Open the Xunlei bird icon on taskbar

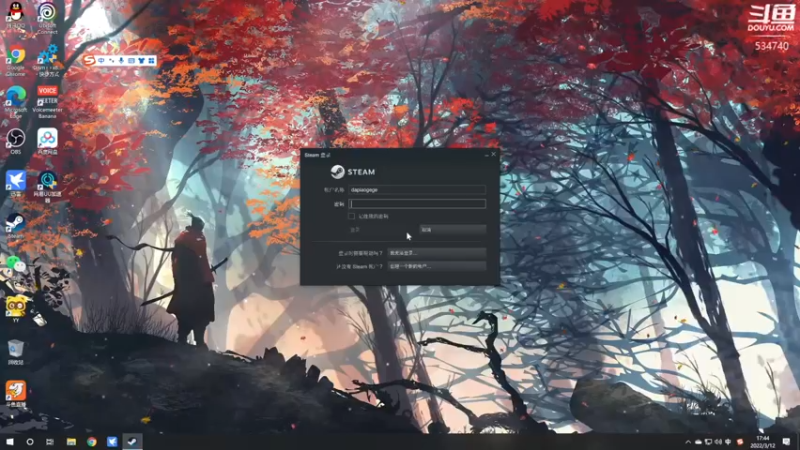(112, 442)
